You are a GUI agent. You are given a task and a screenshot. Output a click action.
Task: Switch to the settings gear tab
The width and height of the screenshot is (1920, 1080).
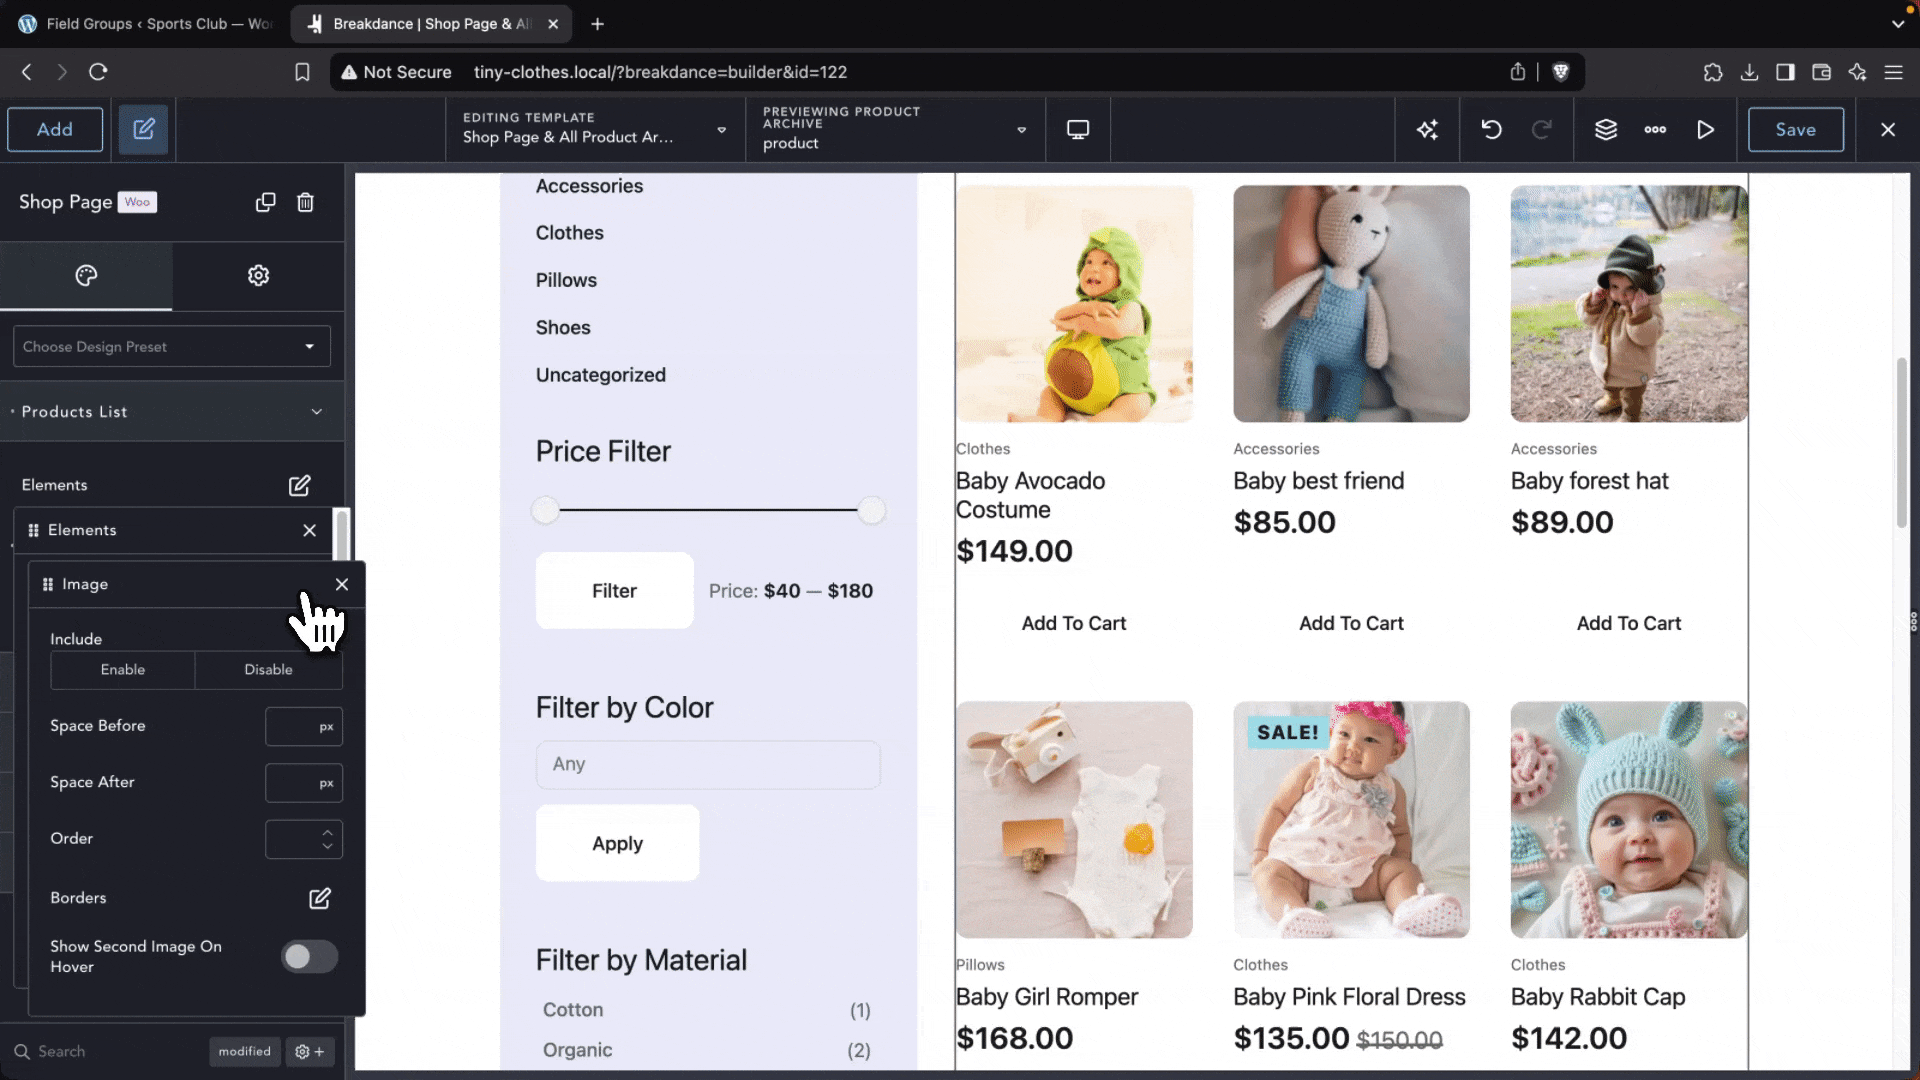click(258, 276)
